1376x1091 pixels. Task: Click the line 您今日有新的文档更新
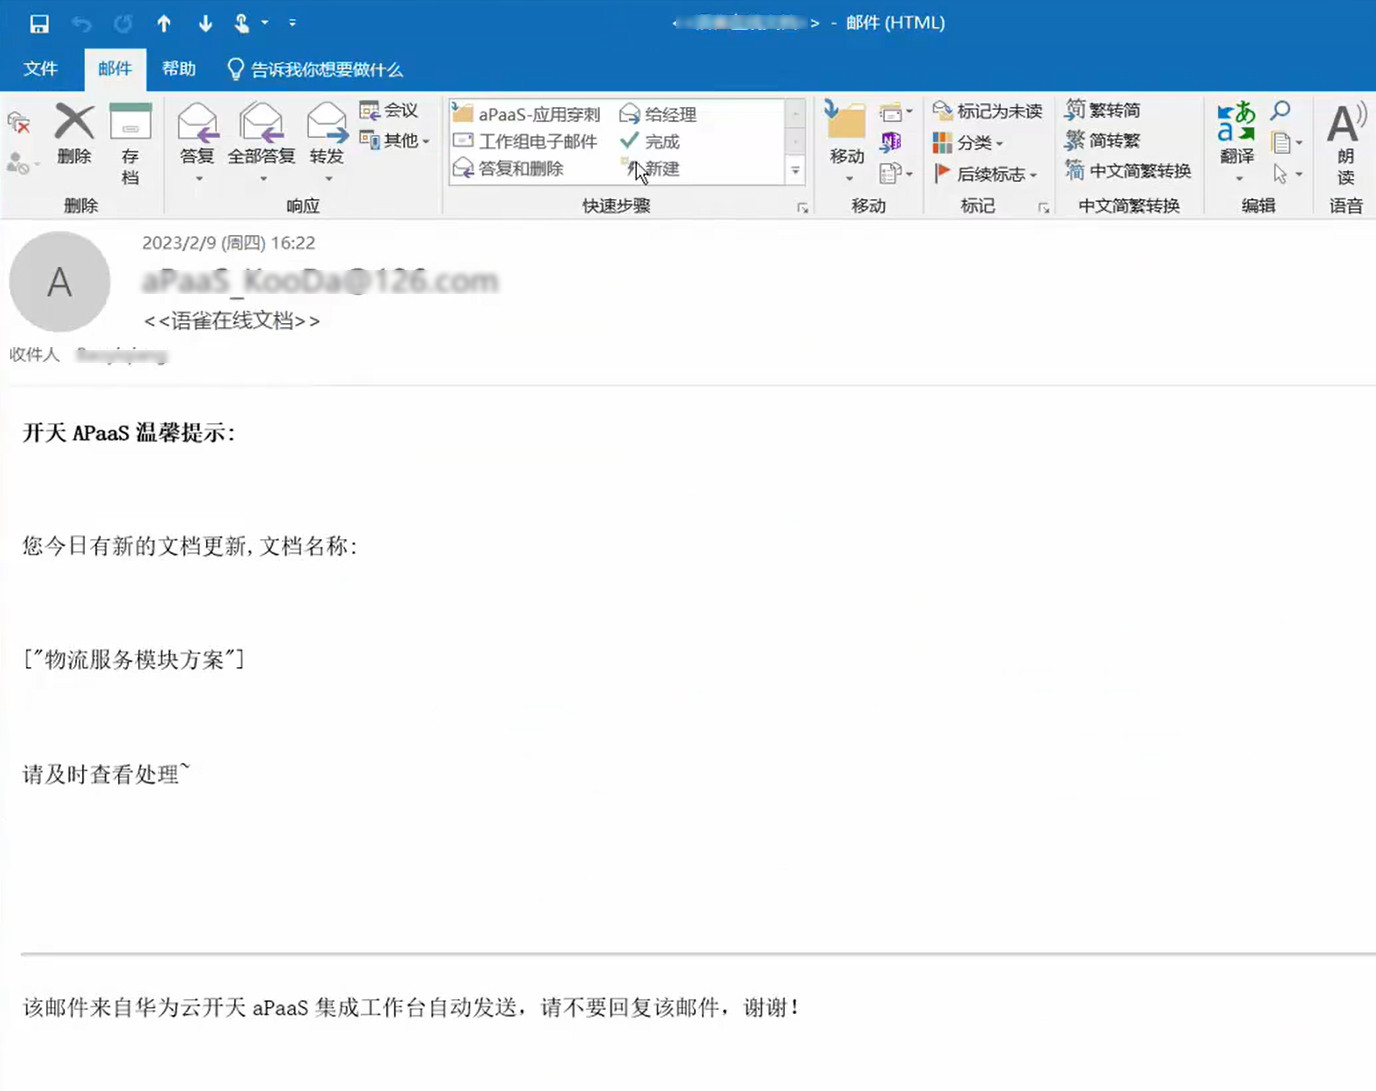(x=190, y=546)
